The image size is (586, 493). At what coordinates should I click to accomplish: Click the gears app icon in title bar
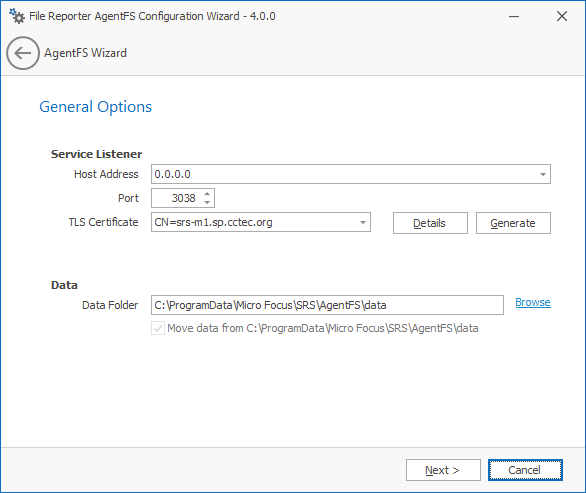tap(17, 16)
